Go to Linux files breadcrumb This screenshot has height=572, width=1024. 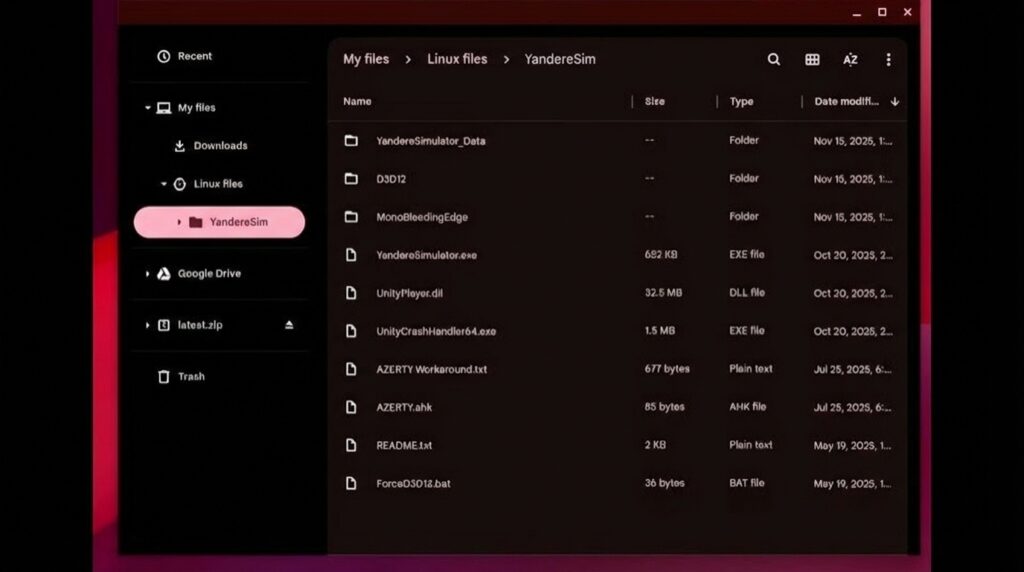(x=457, y=59)
